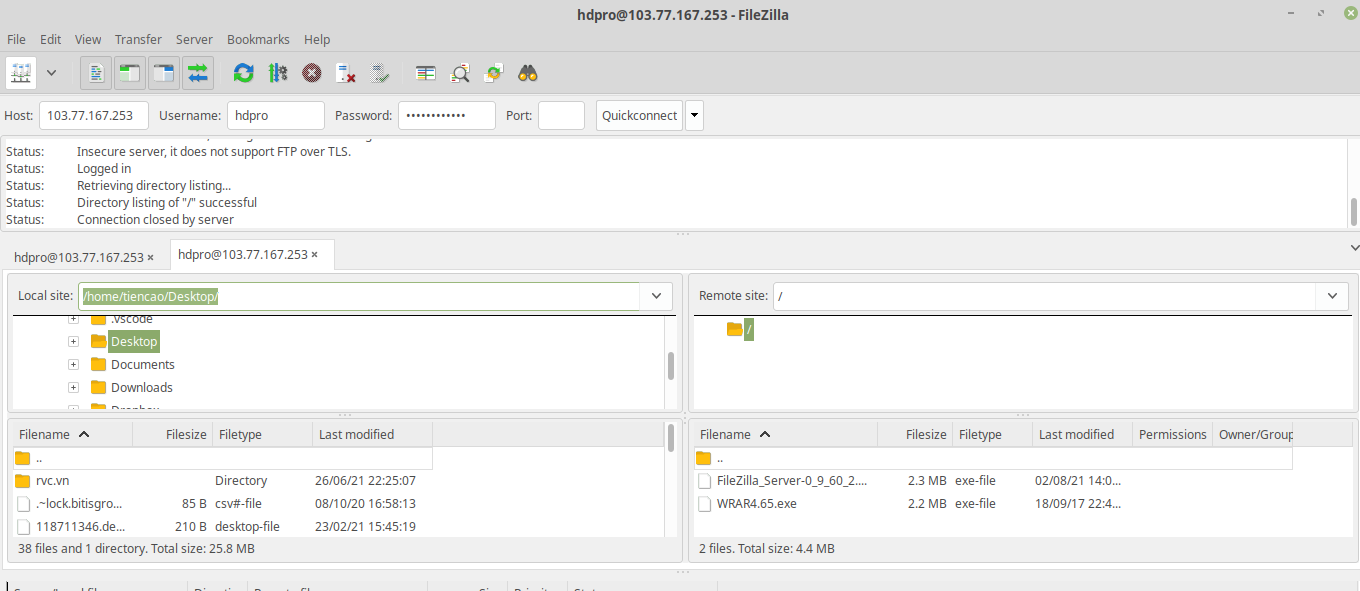Sort remote files by Last modified column
This screenshot has height=591, width=1360.
pyautogui.click(x=1083, y=435)
